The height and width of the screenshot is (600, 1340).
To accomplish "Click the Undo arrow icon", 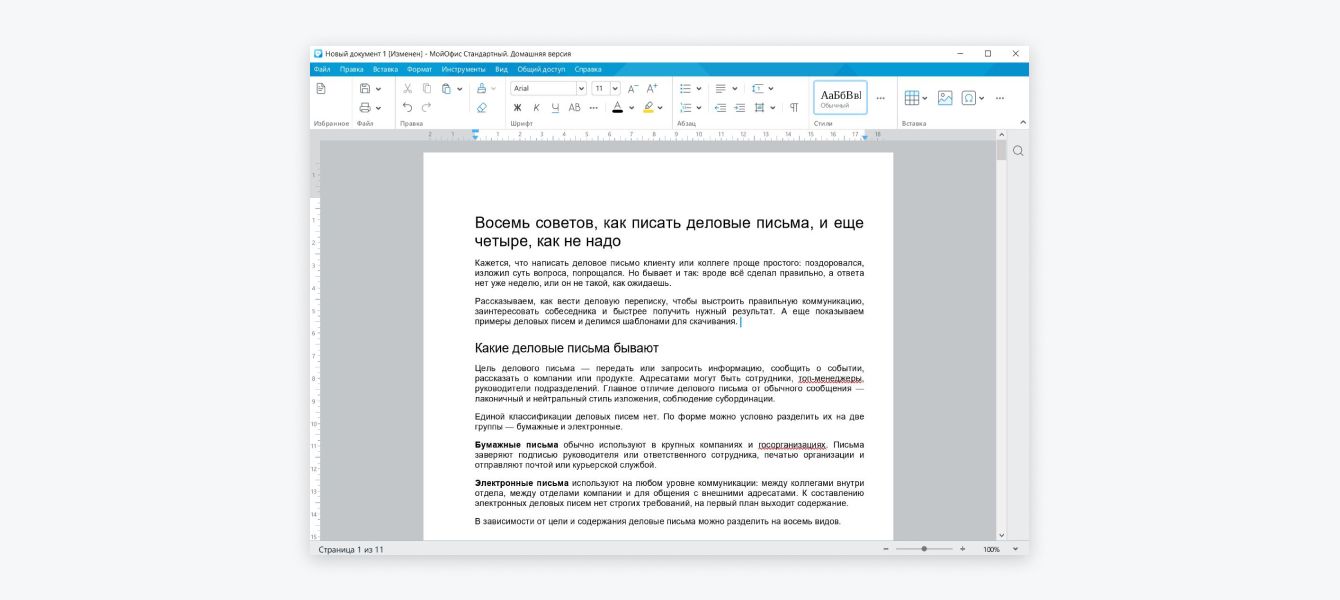I will (407, 107).
